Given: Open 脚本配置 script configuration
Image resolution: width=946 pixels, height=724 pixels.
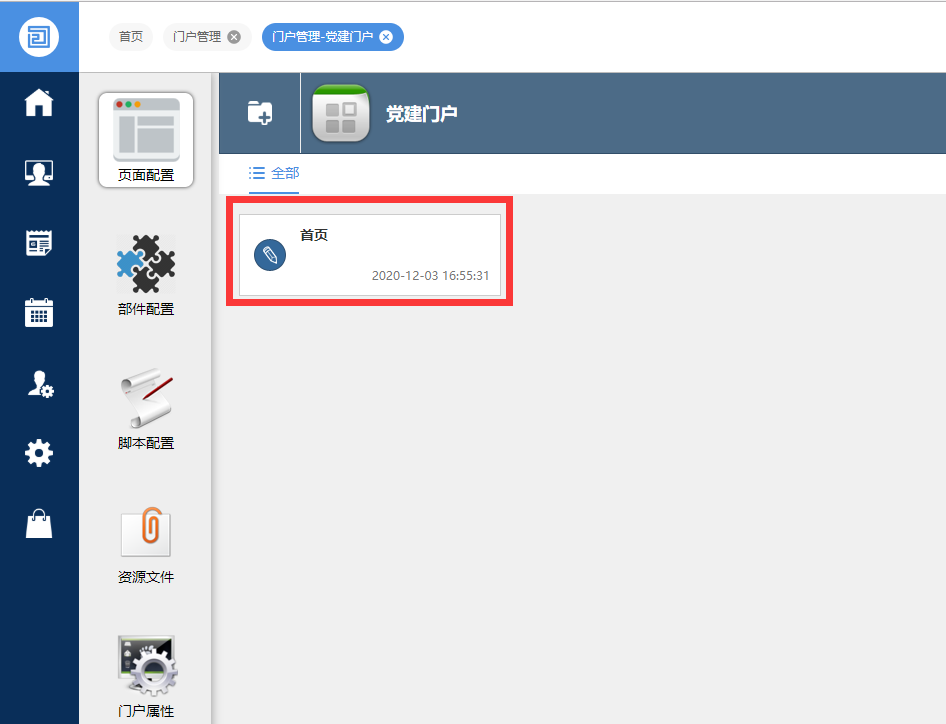Looking at the screenshot, I should (x=146, y=408).
